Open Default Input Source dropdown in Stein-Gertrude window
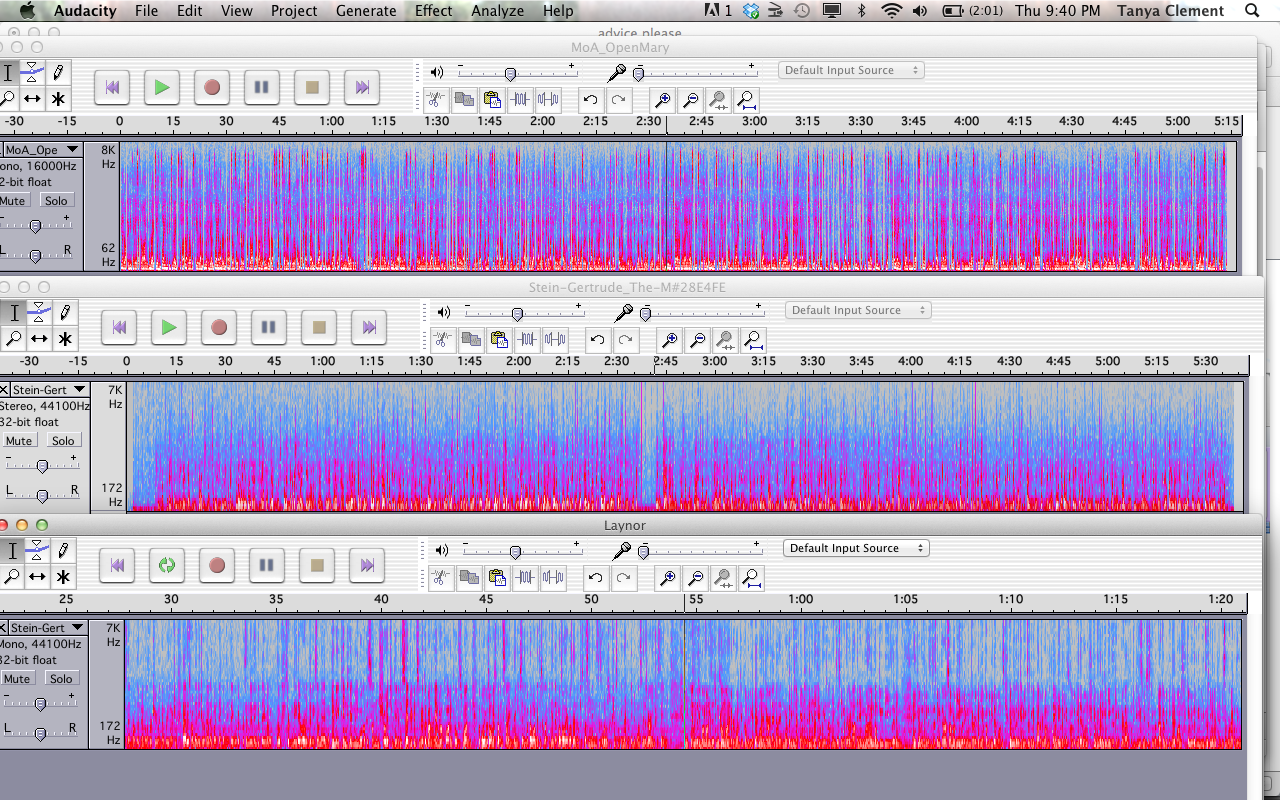This screenshot has height=800, width=1280. tap(858, 310)
